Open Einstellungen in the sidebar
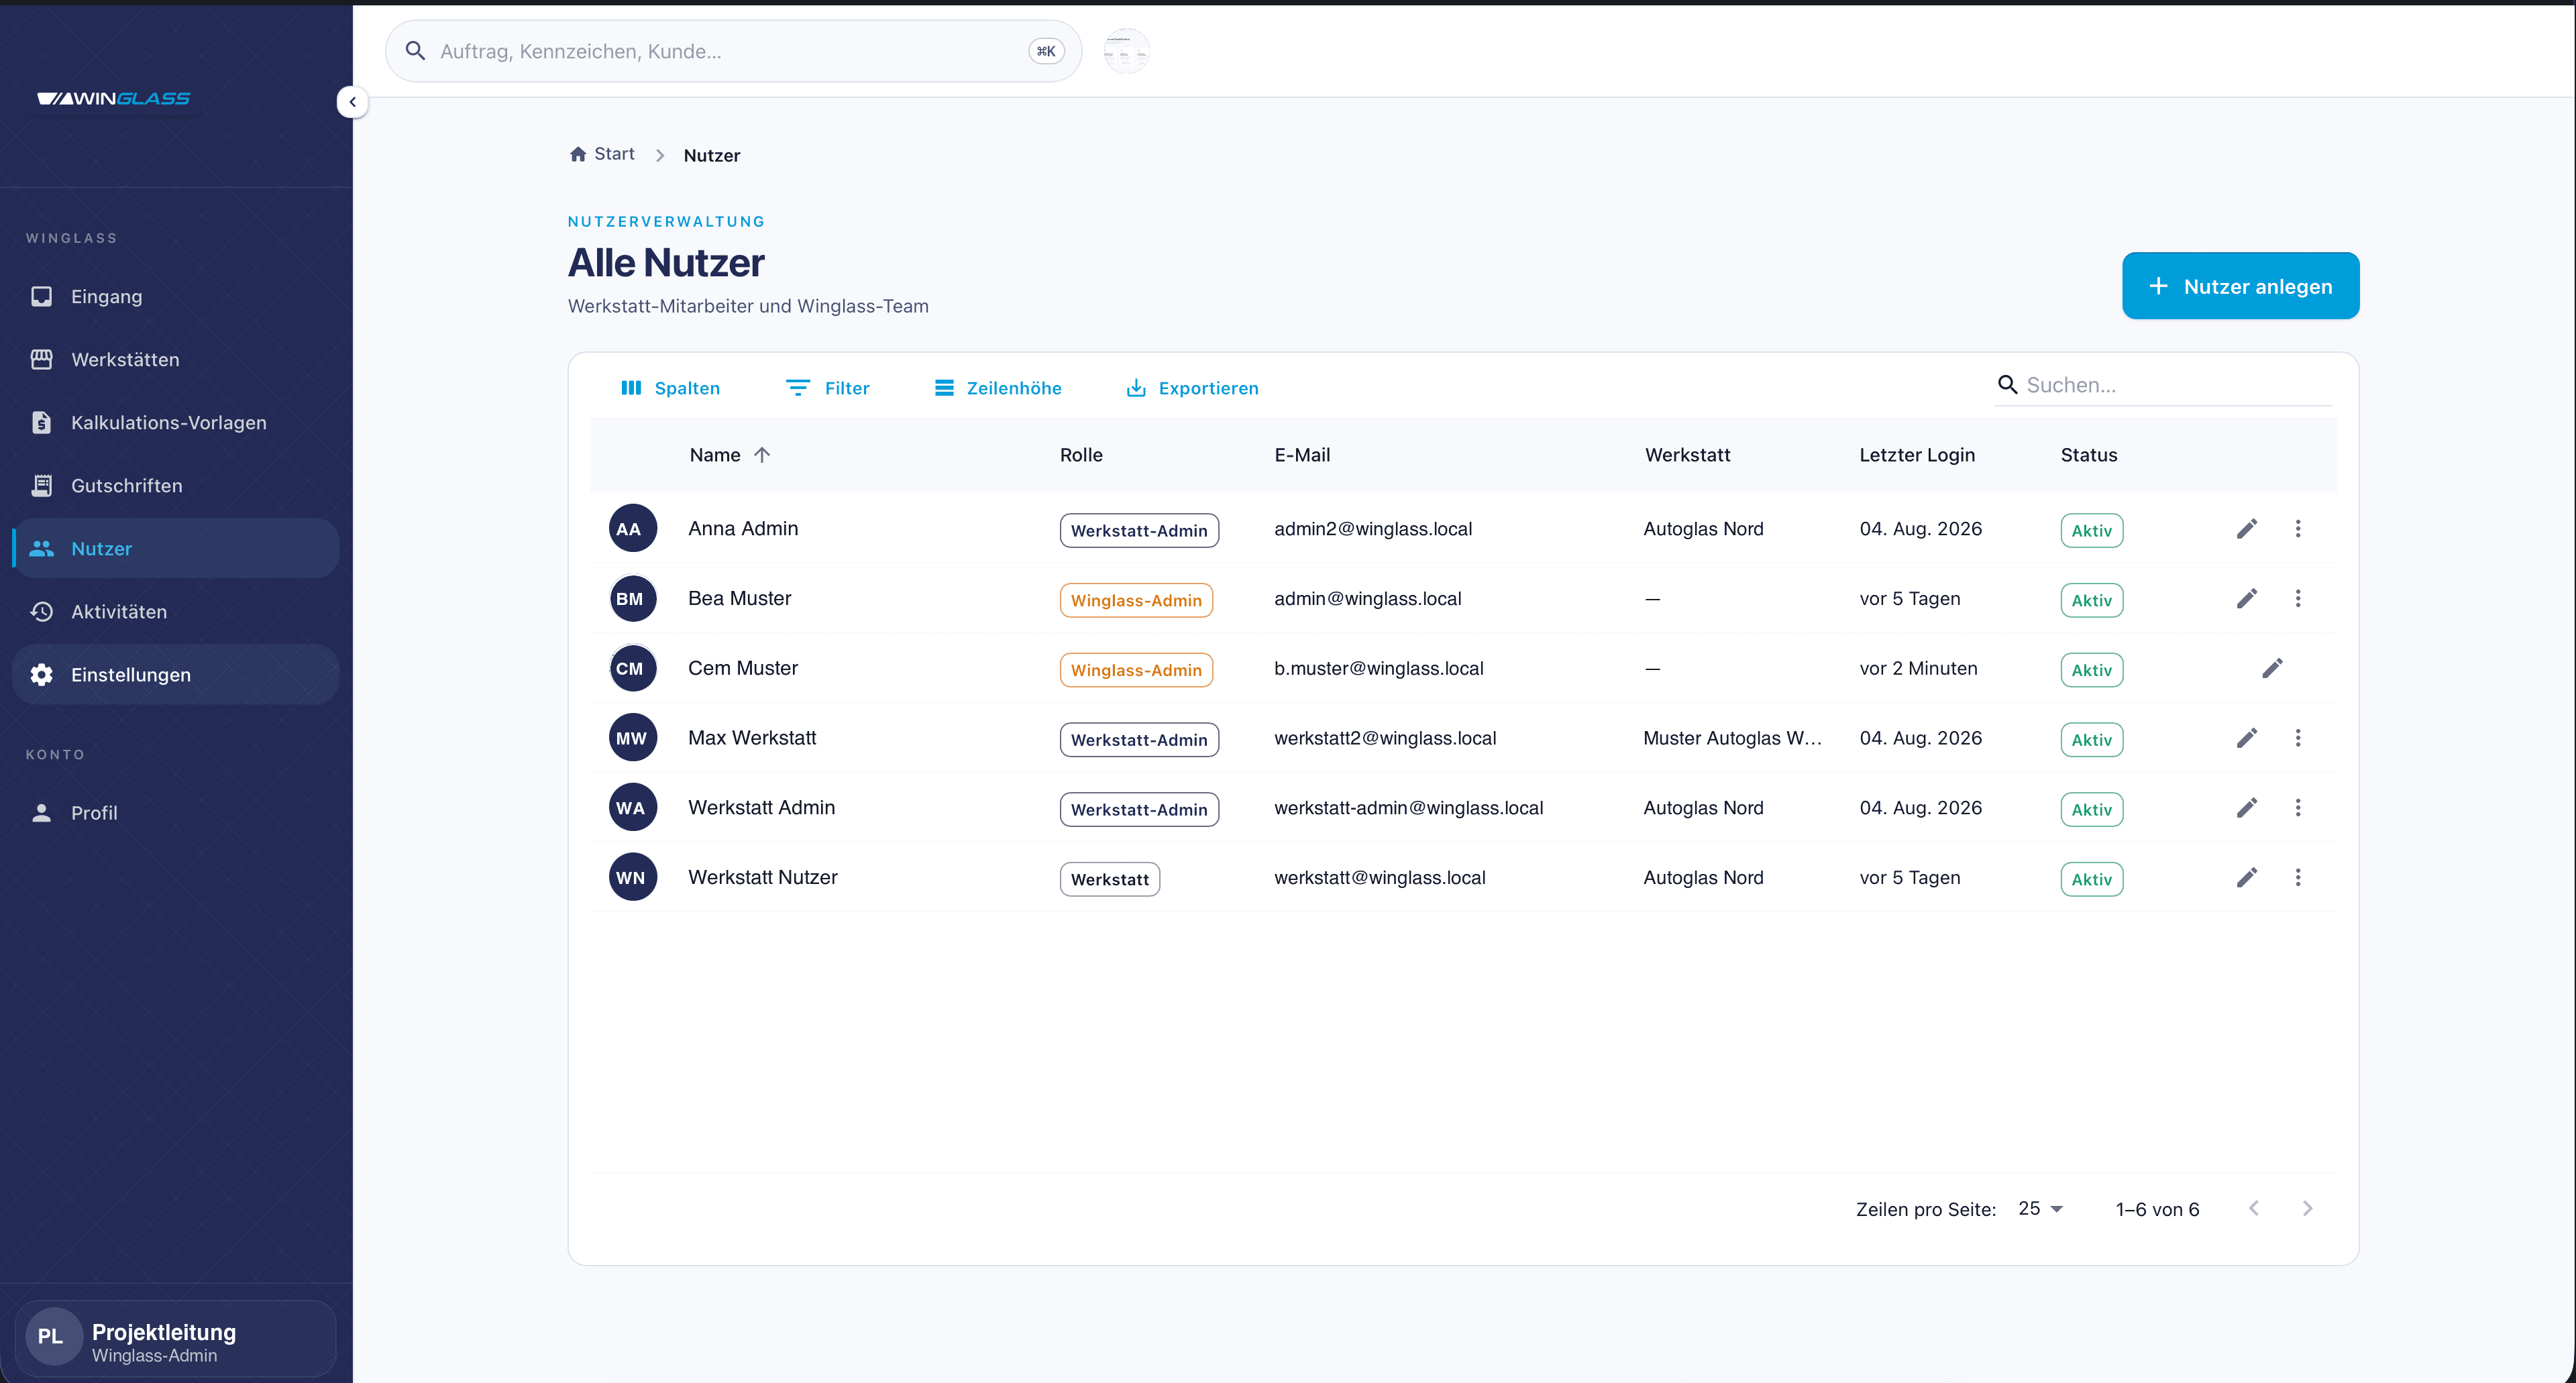 click(x=176, y=674)
